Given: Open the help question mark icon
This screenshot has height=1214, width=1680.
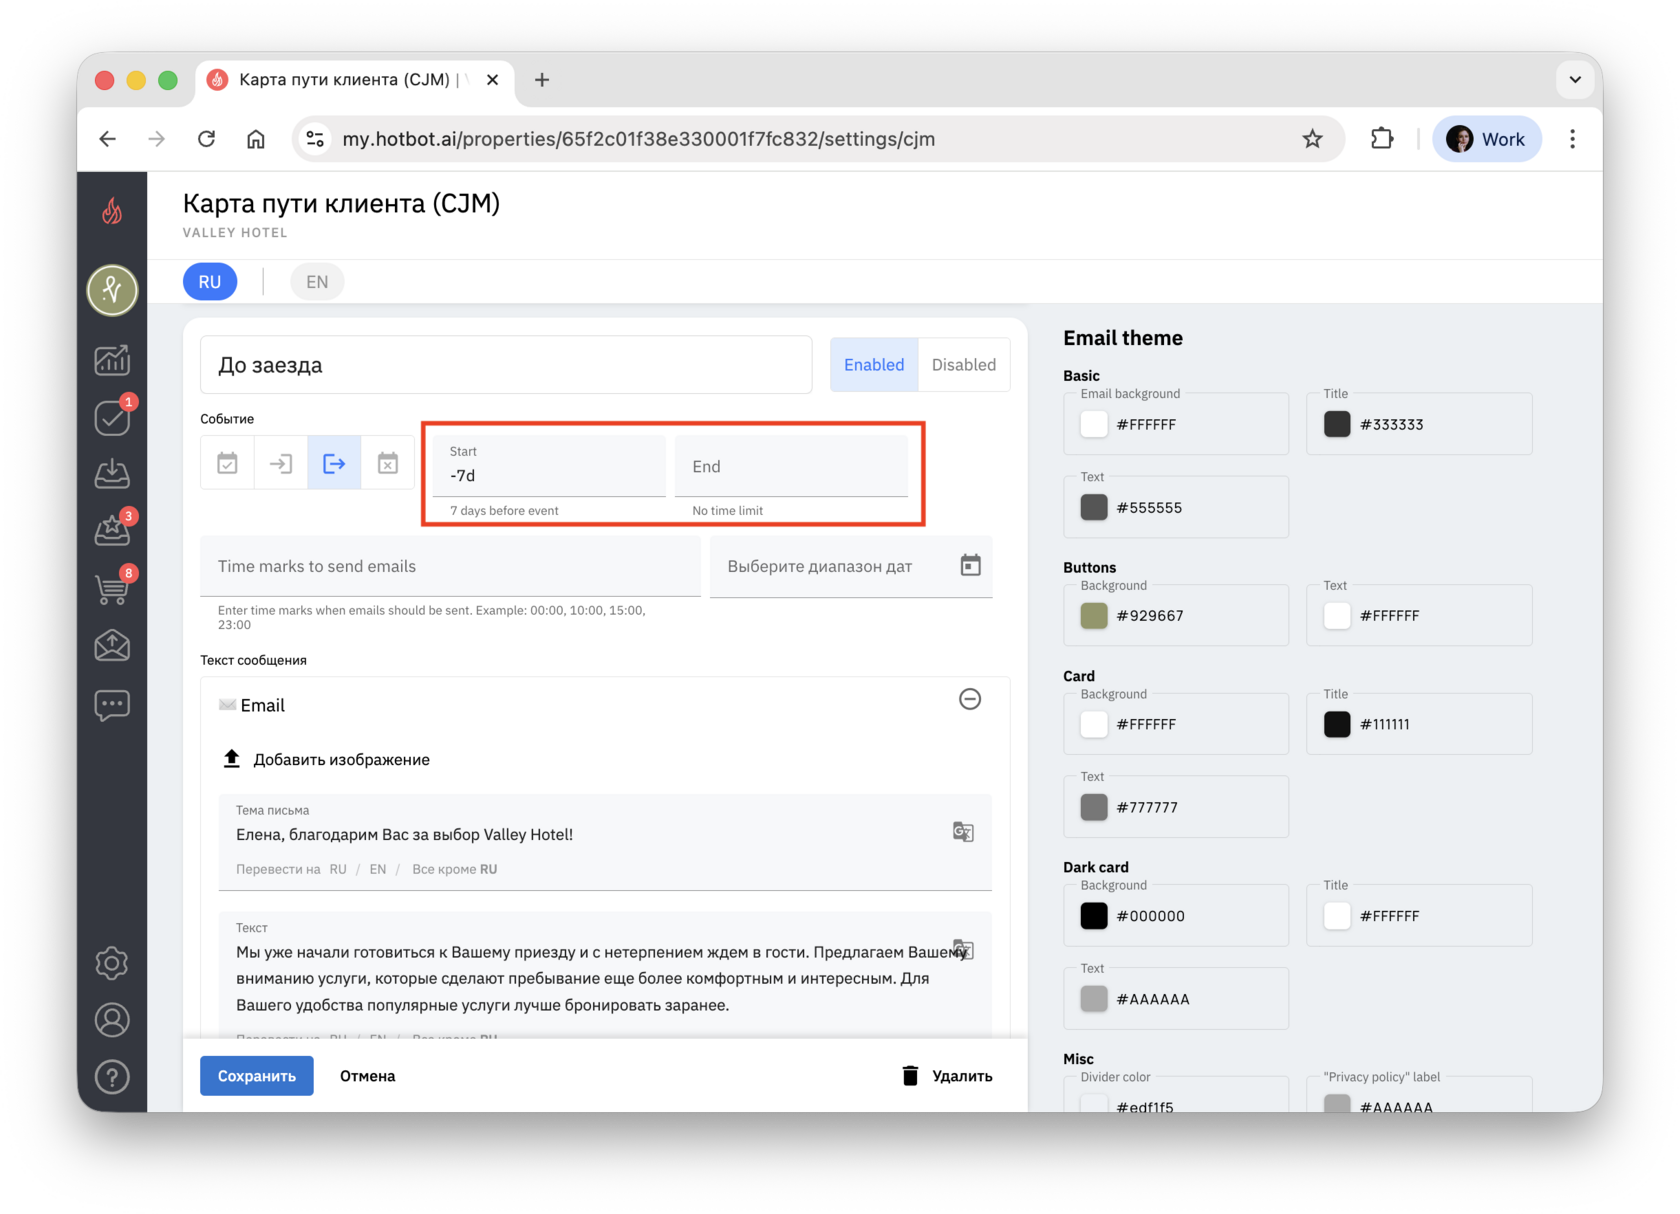Looking at the screenshot, I should pyautogui.click(x=112, y=1077).
